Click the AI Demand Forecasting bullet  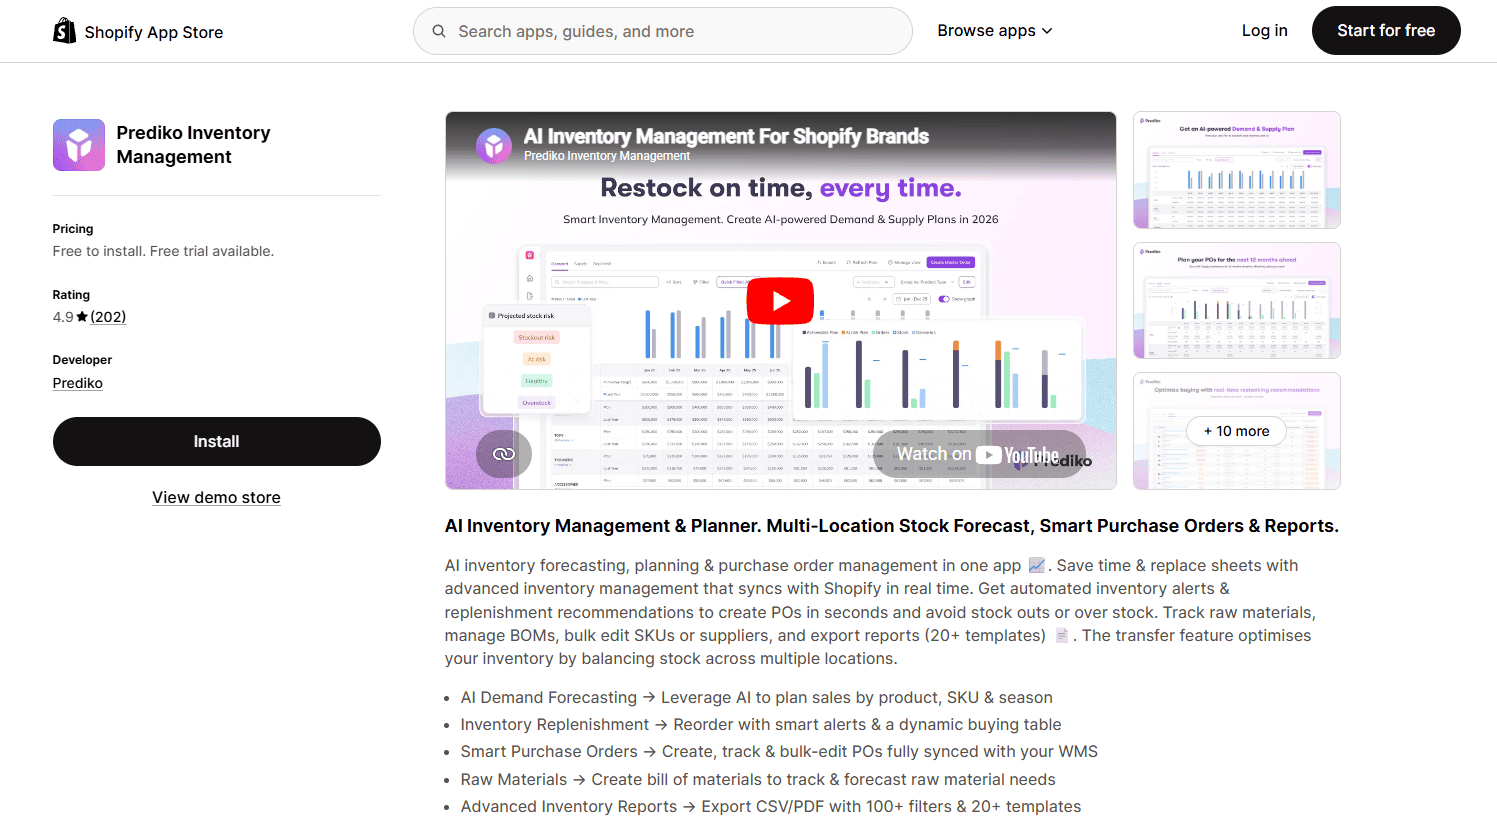pyautogui.click(x=757, y=698)
